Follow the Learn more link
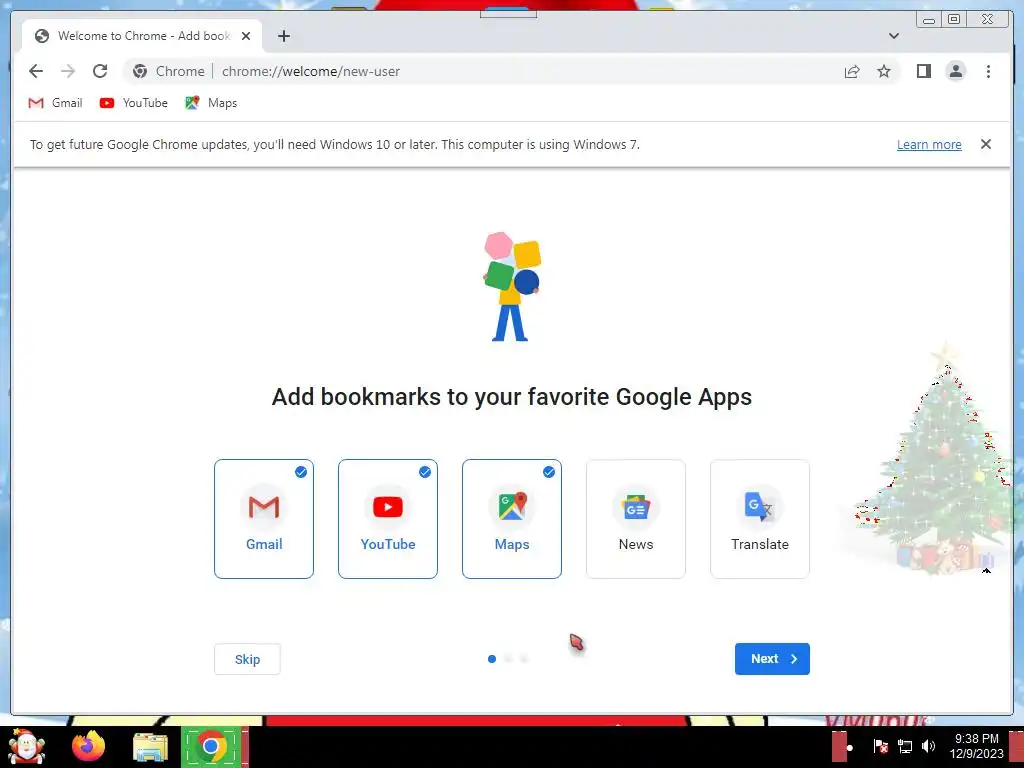Screen dimensions: 1024x768 929,144
